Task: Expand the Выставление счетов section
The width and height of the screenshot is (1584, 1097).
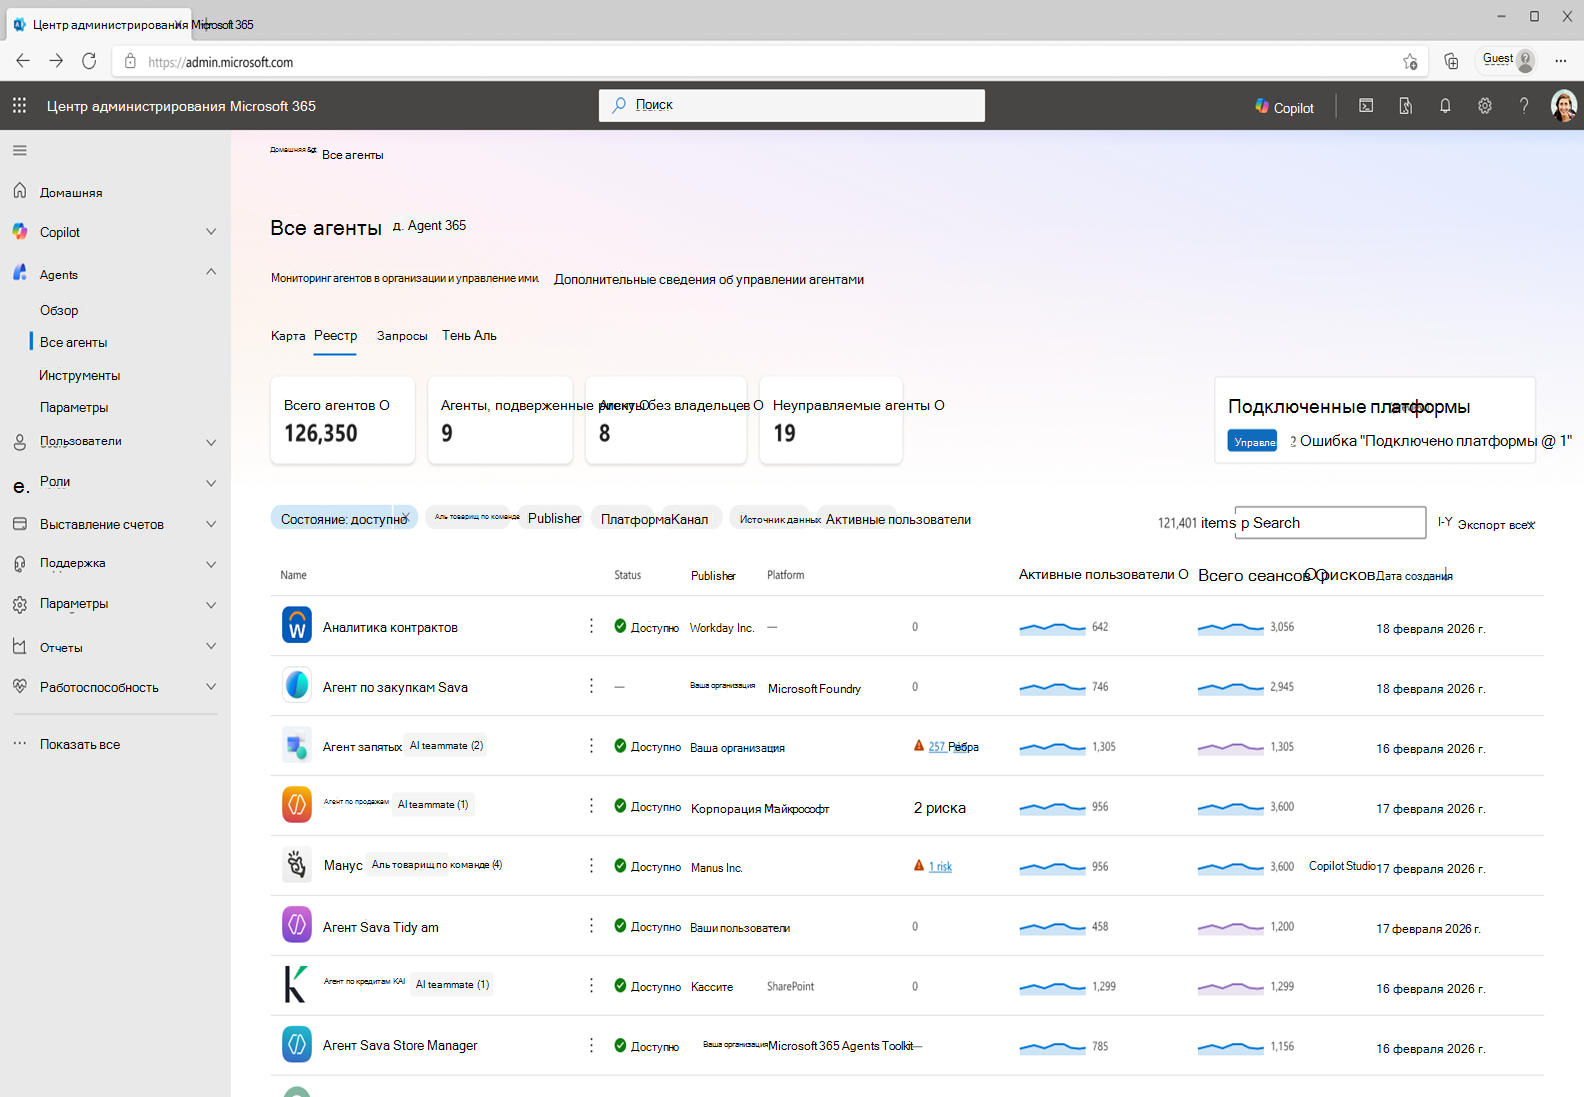Action: [211, 524]
